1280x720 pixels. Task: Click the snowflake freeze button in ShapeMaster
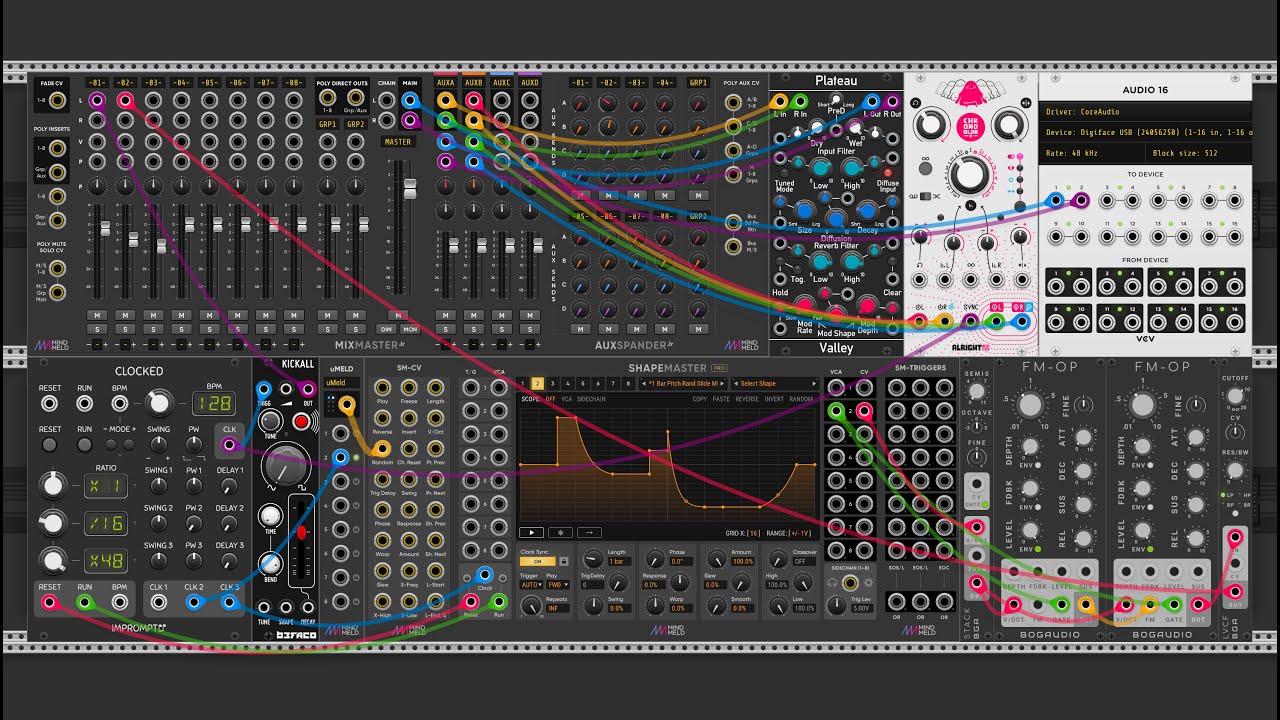[560, 532]
